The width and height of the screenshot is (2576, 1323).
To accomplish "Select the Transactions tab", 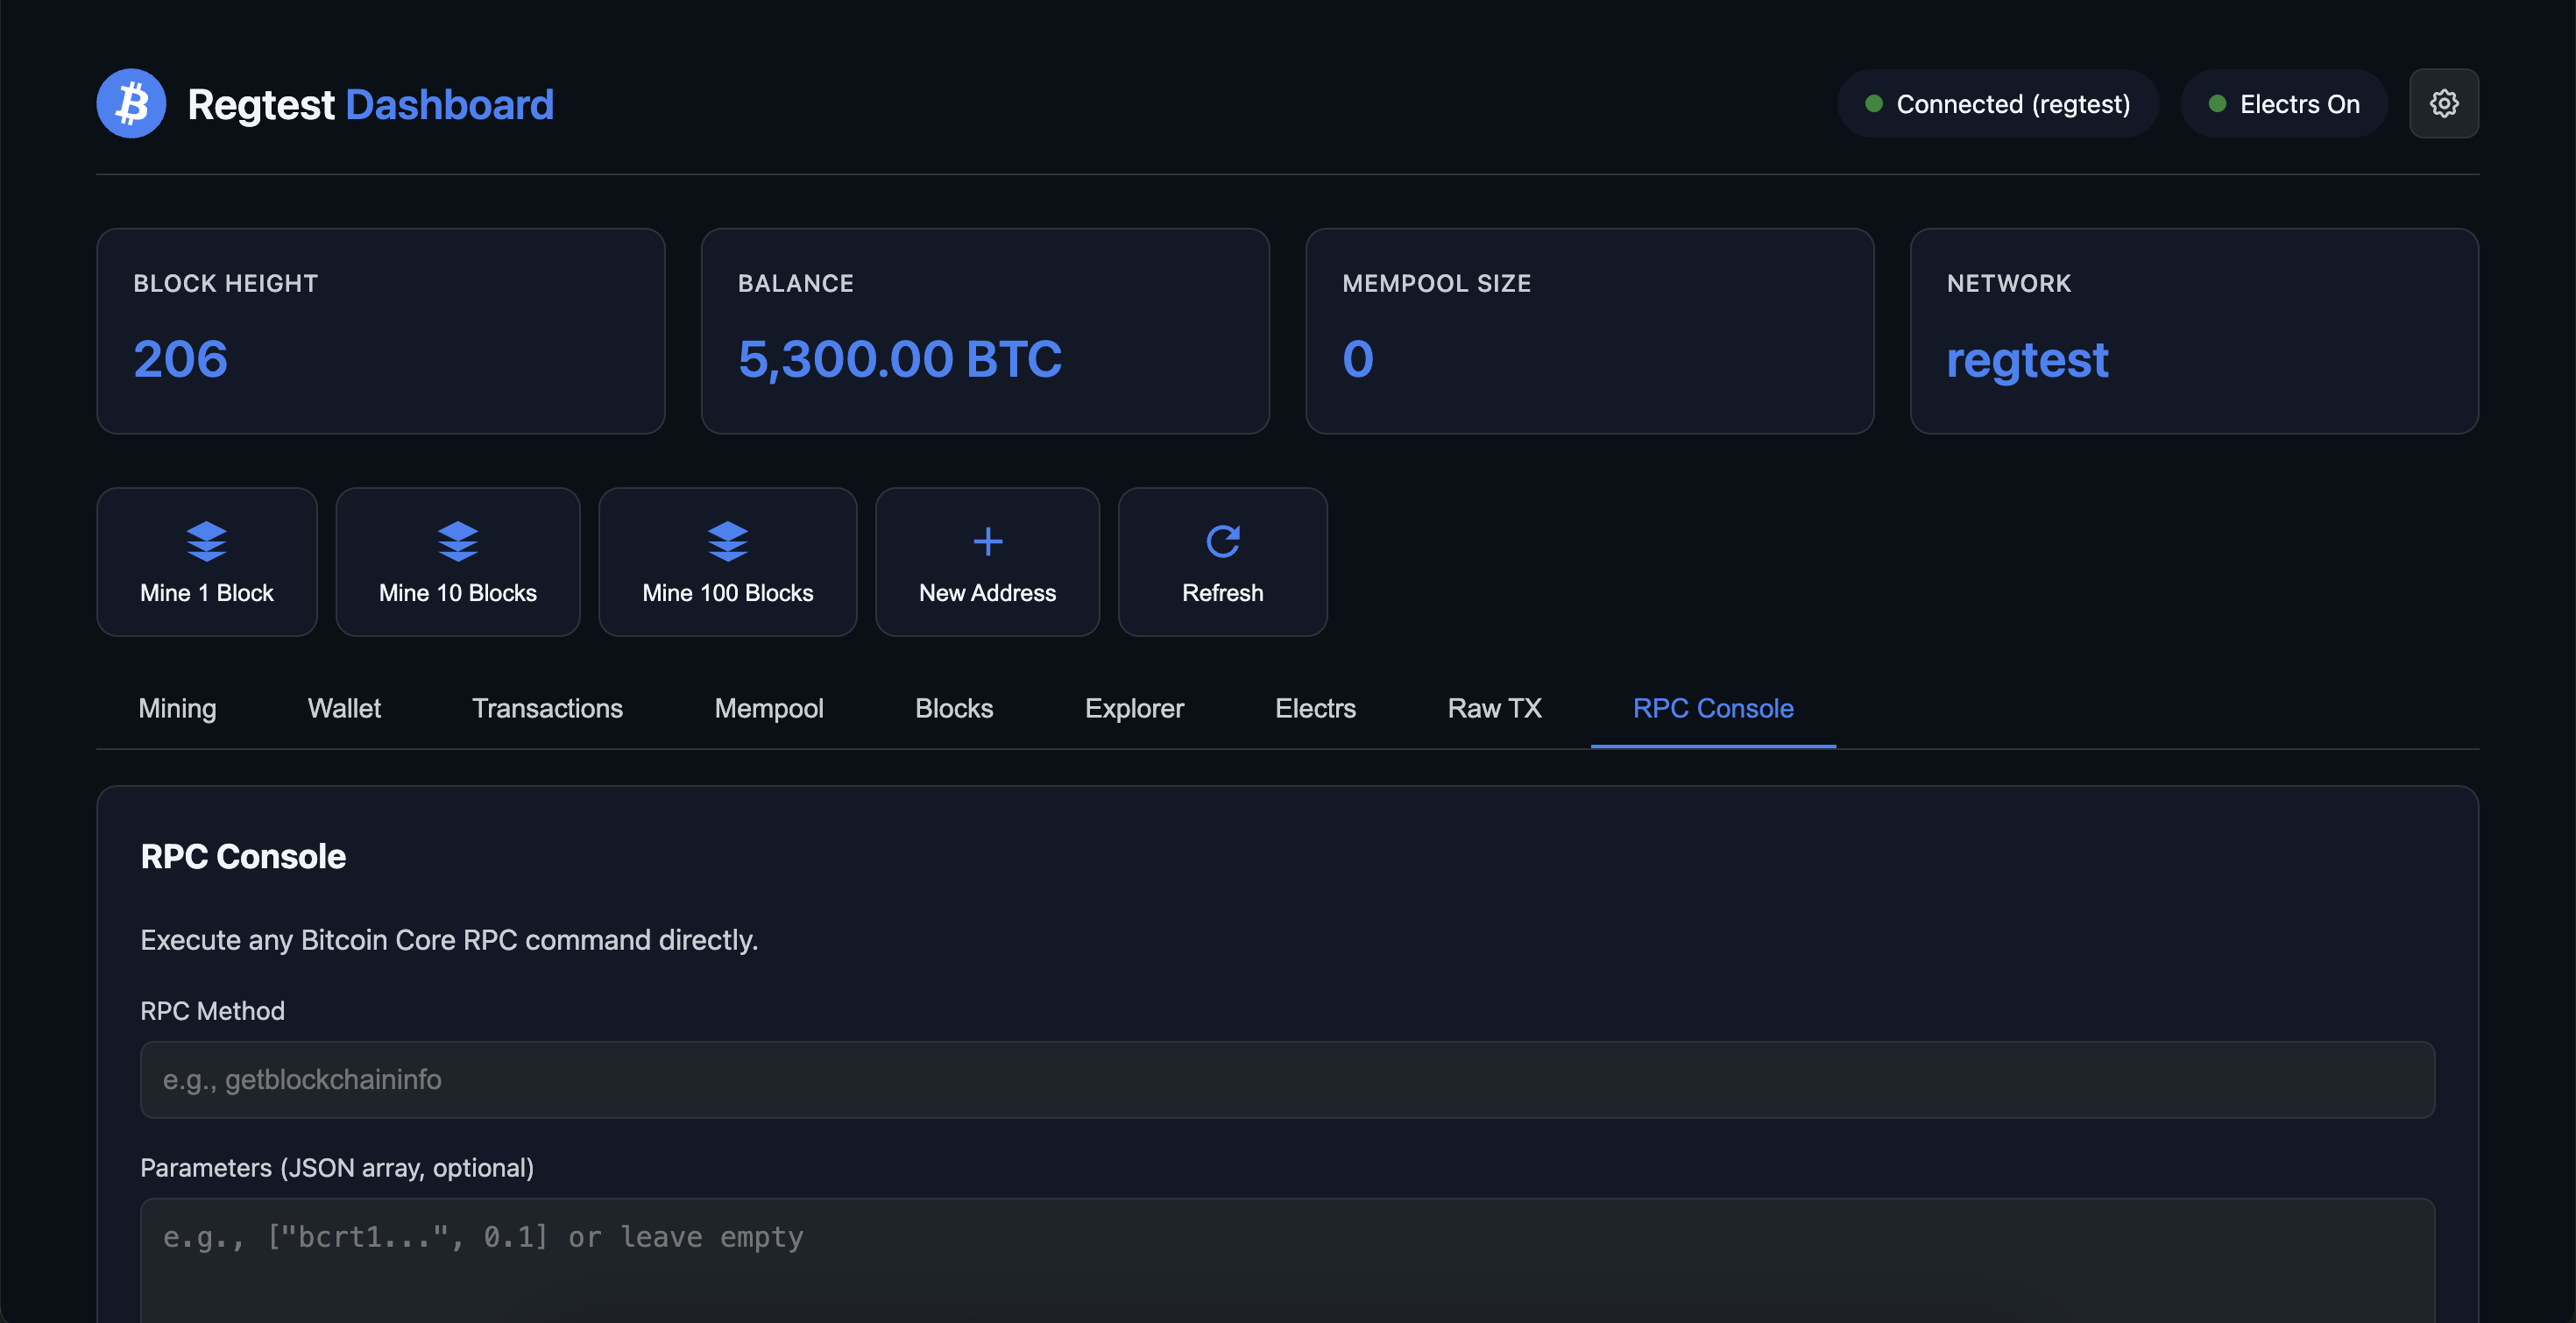I will point(547,708).
